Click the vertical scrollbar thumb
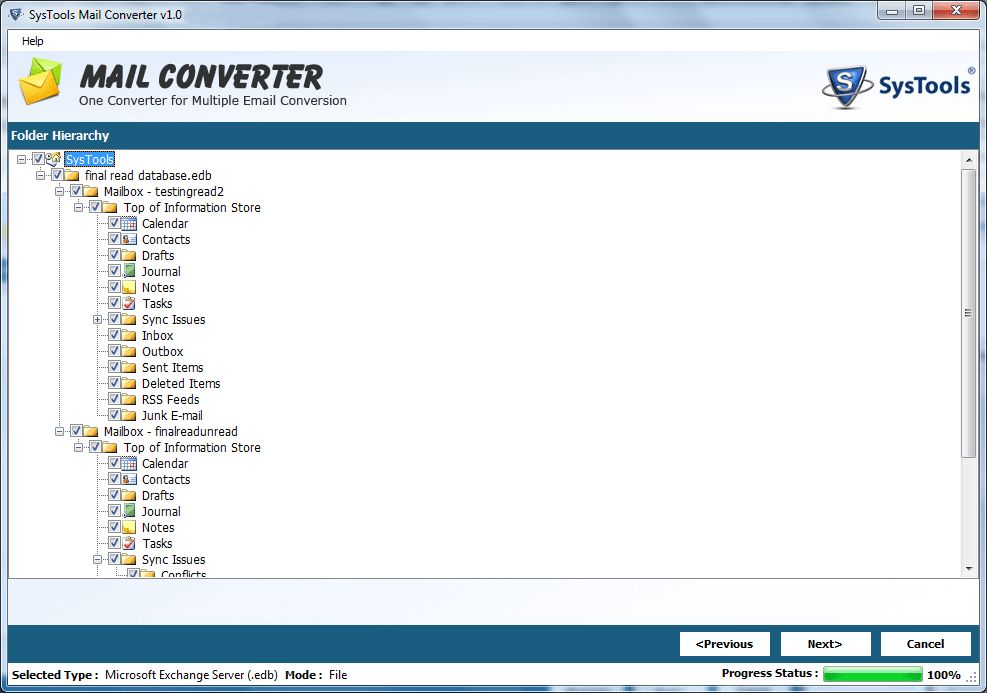The image size is (987, 693). click(968, 313)
